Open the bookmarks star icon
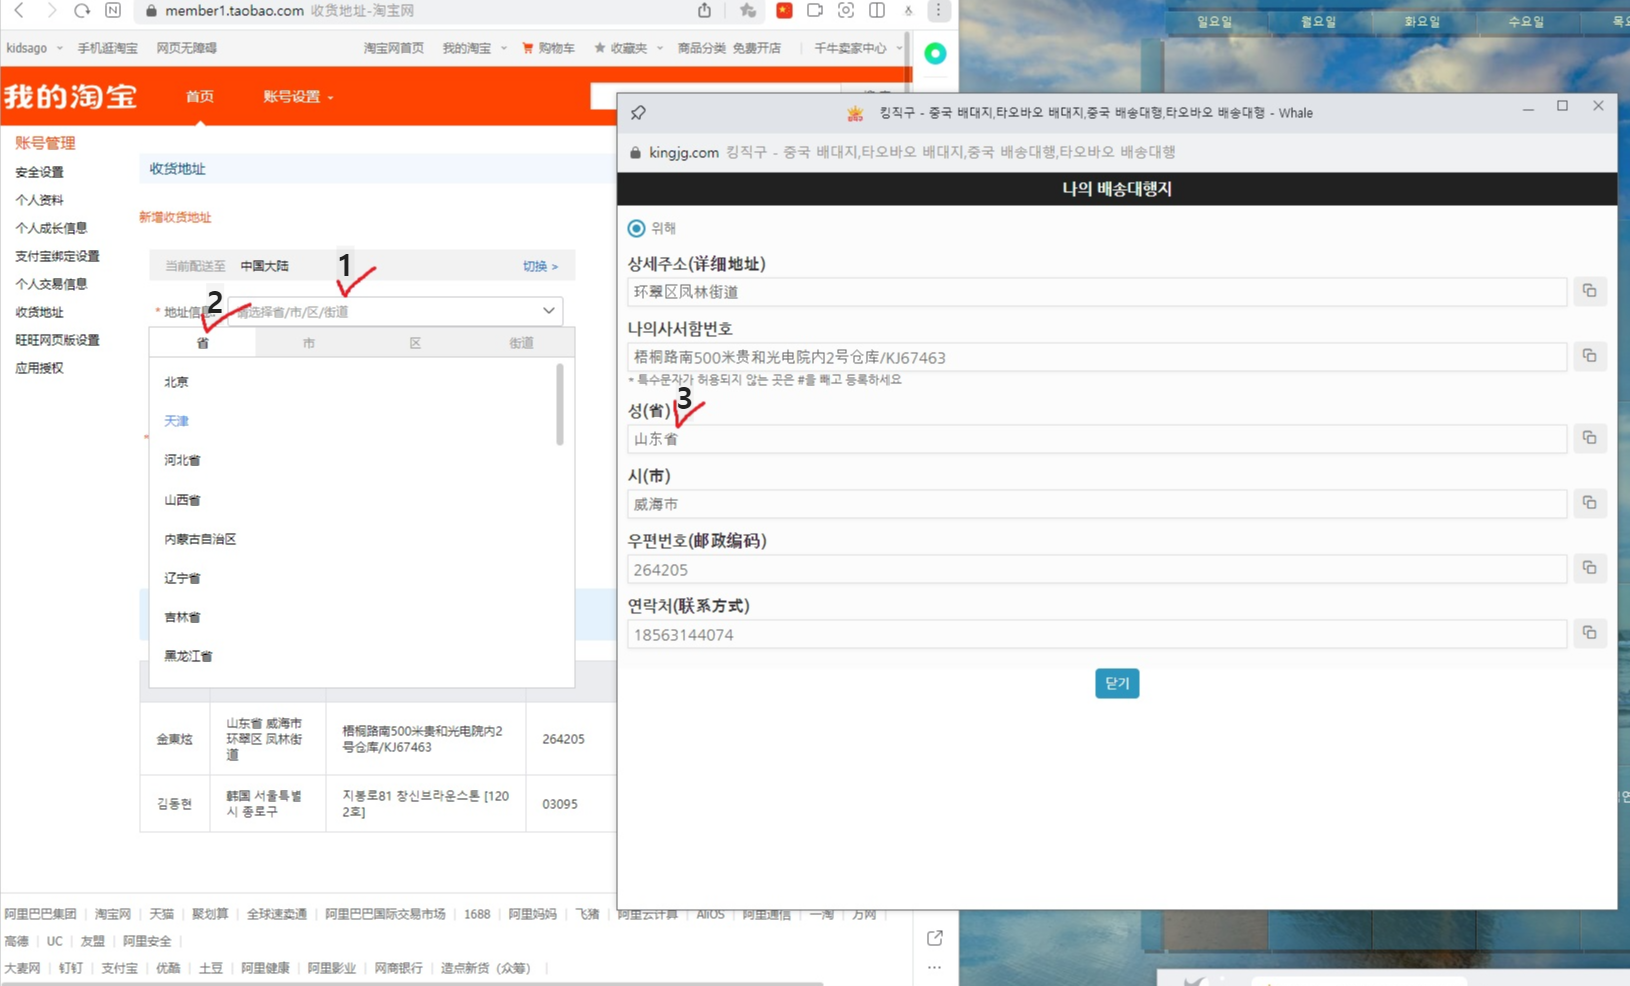 (x=748, y=10)
